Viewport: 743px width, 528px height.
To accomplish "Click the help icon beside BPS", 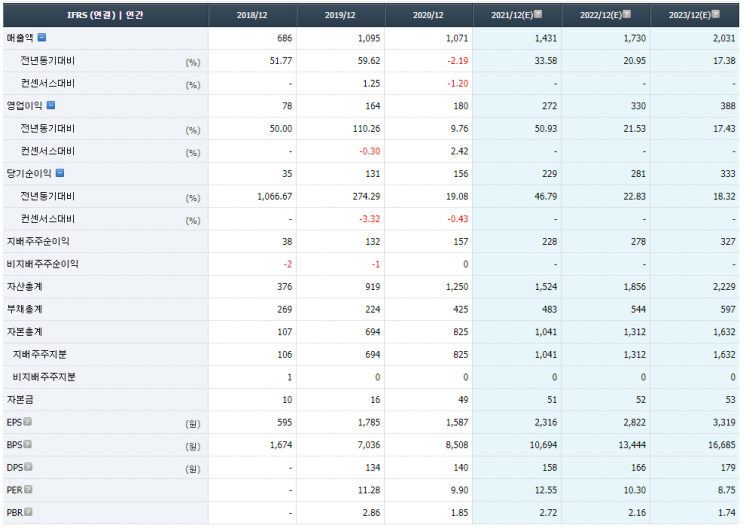I will point(28,444).
